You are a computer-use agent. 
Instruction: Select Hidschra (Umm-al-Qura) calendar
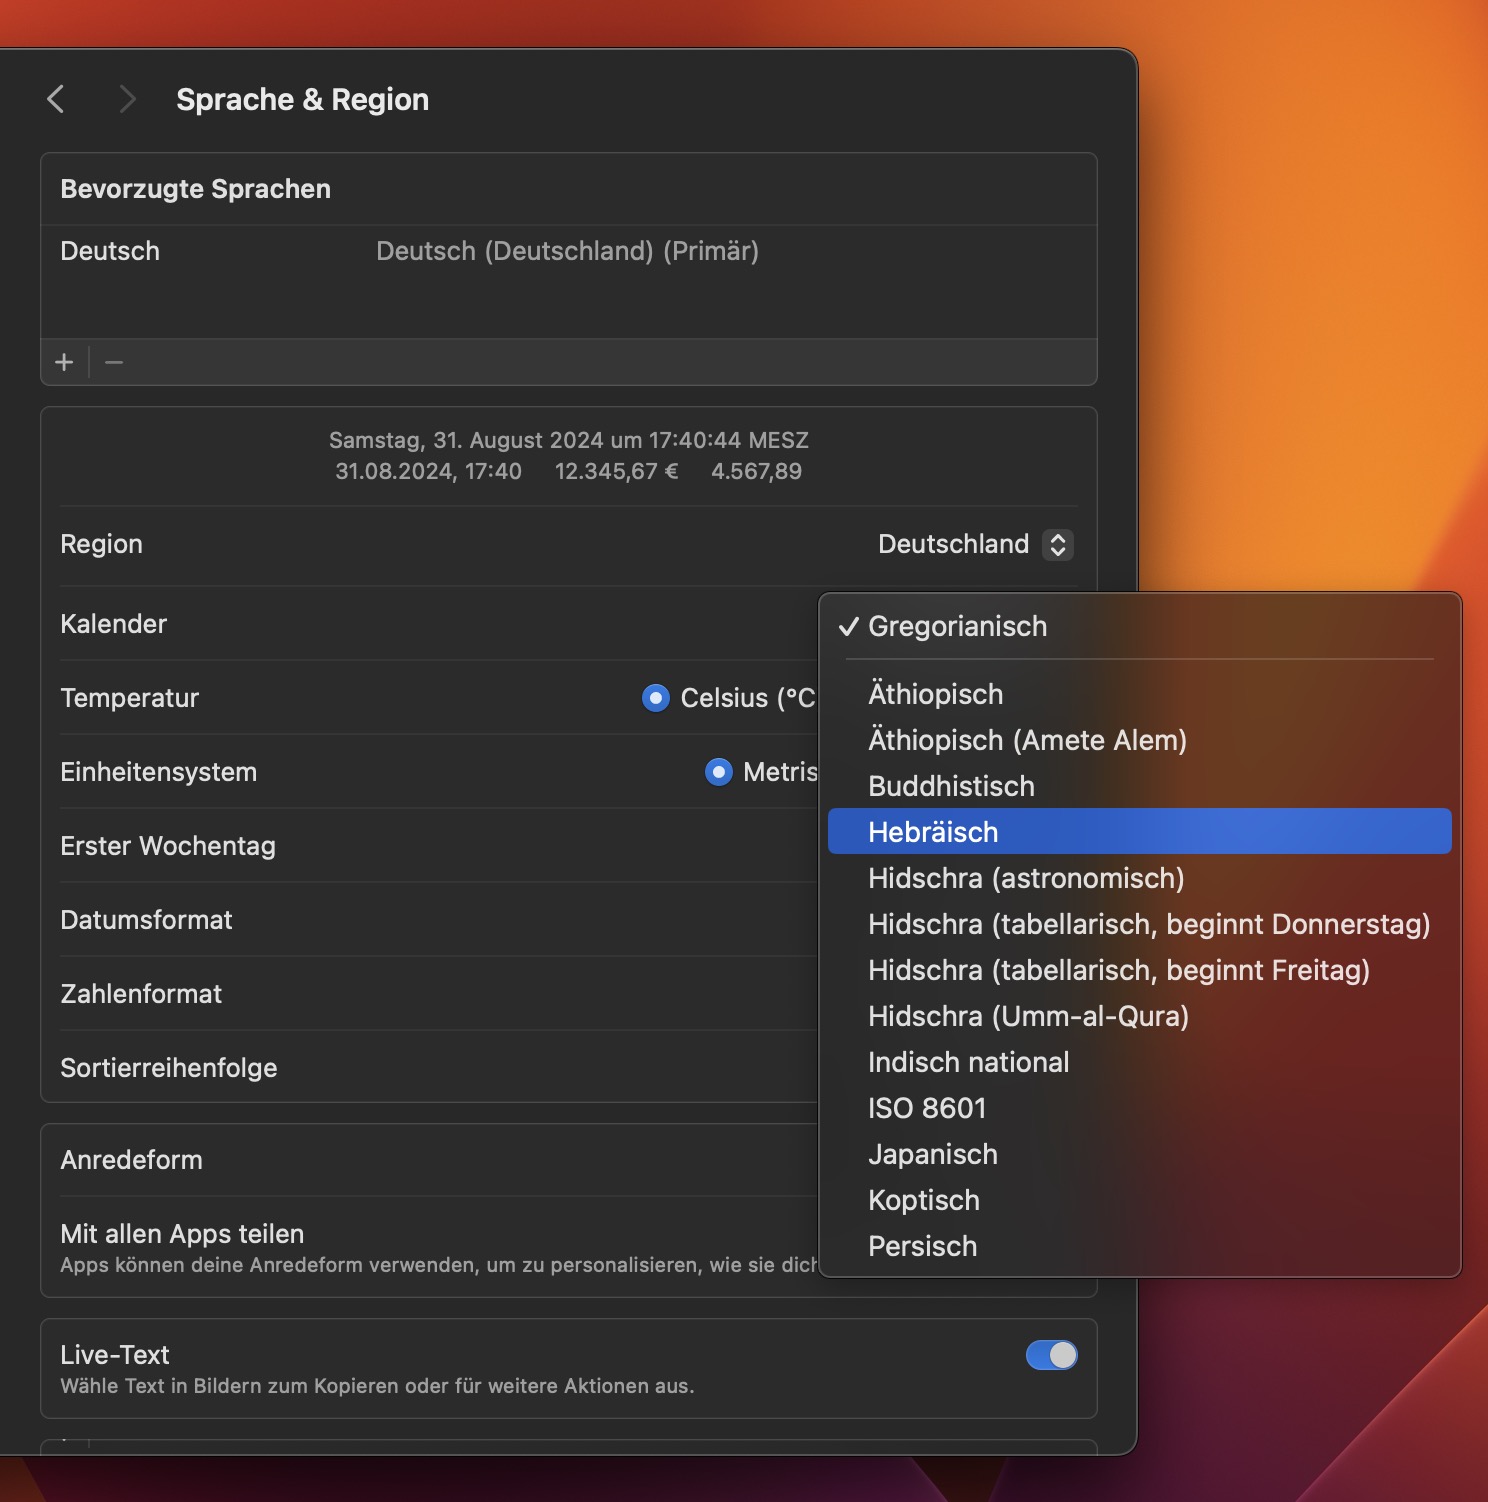click(x=1028, y=1016)
